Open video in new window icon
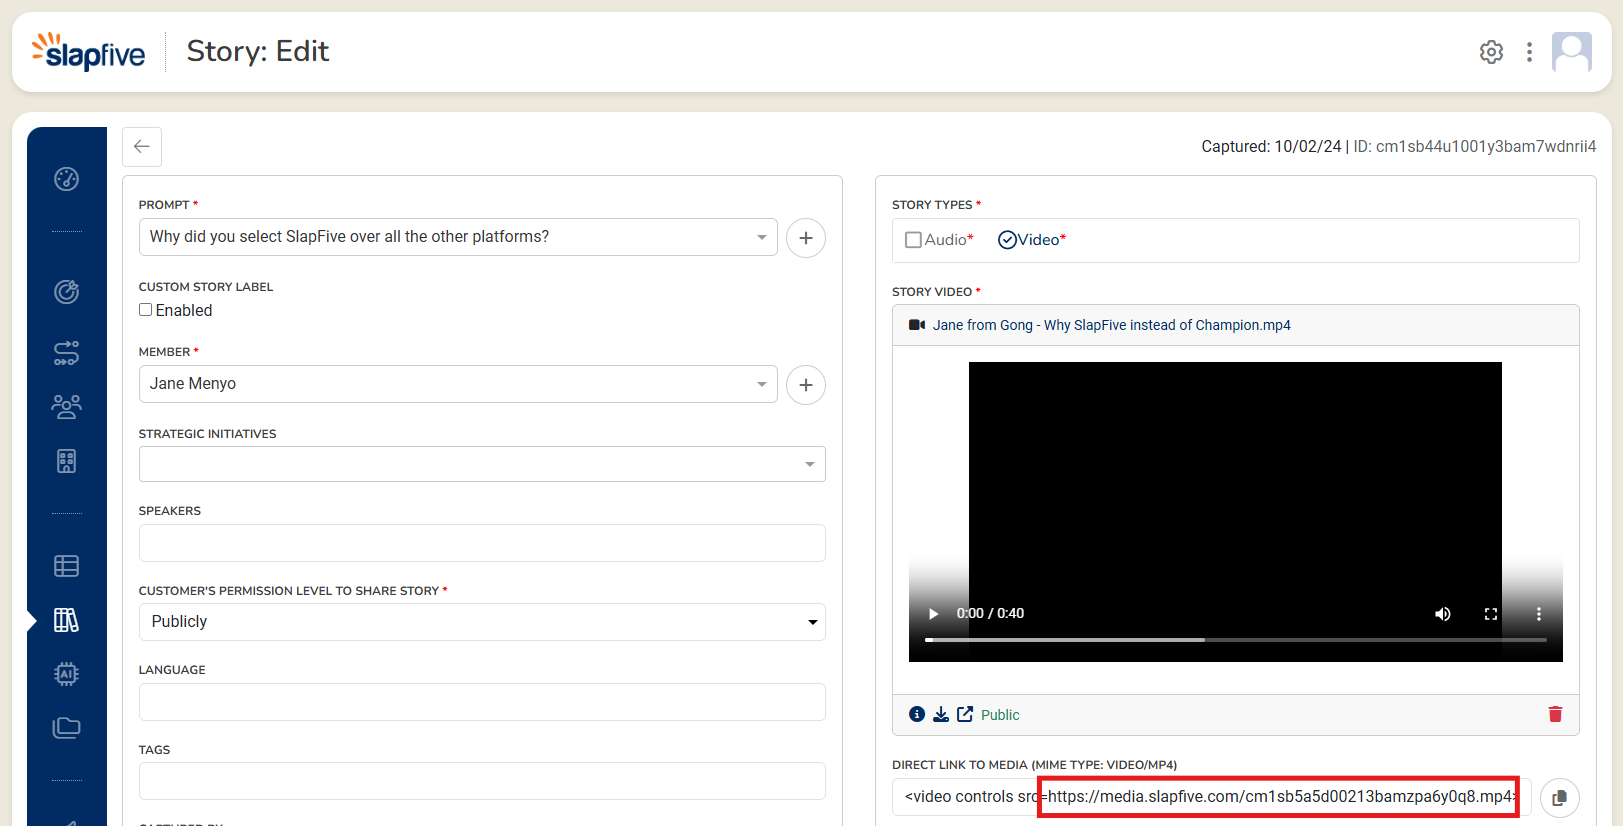 965,714
